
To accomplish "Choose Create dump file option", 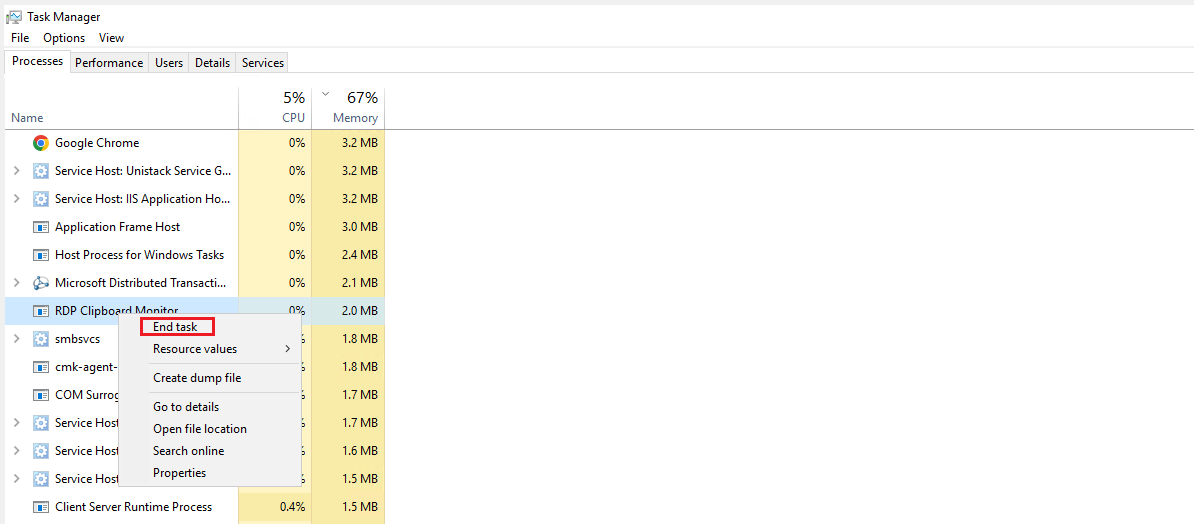I will (x=197, y=378).
